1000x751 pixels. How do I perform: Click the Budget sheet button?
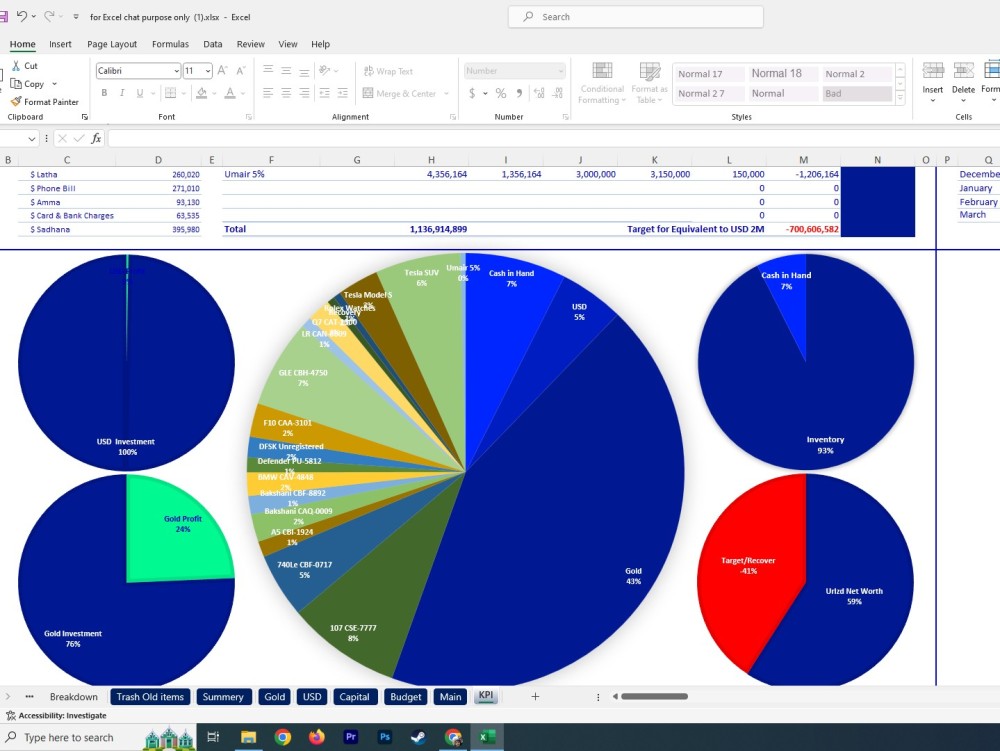[405, 697]
